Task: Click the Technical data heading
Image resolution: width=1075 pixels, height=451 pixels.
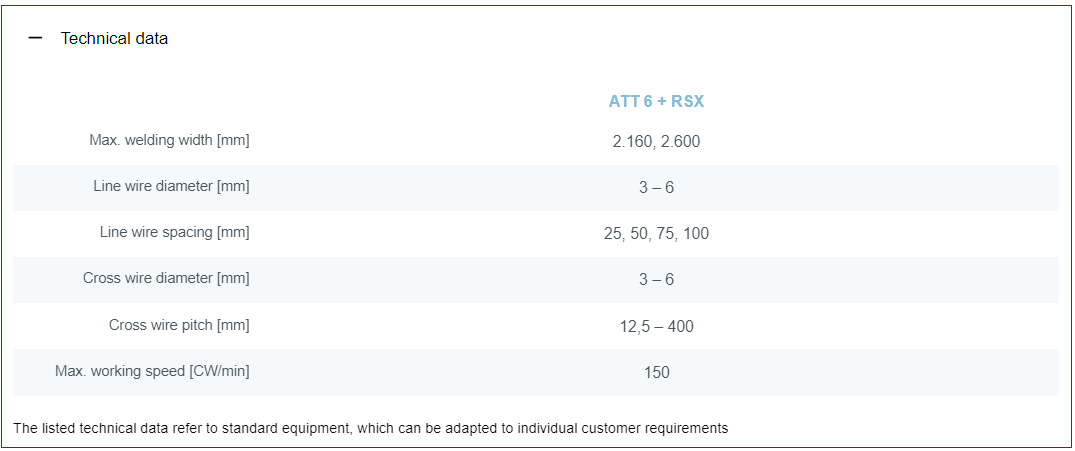Action: pos(114,38)
